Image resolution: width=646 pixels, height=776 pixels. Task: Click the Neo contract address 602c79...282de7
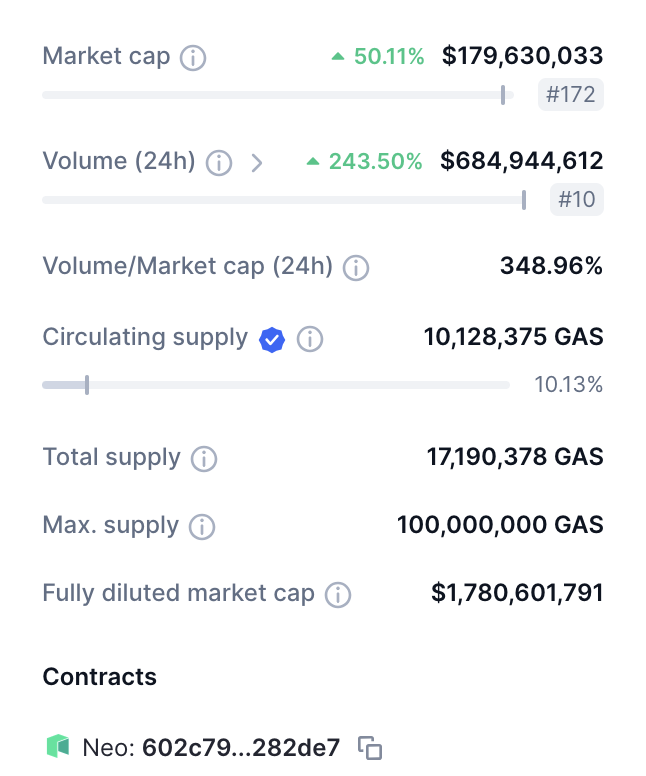pos(241,747)
